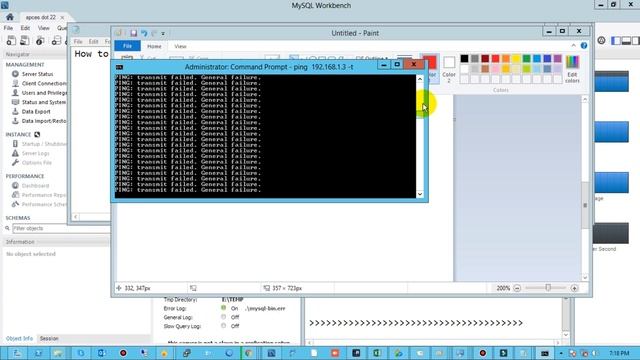The image size is (640, 360).
Task: Open the Paint File tab
Action: (127, 46)
